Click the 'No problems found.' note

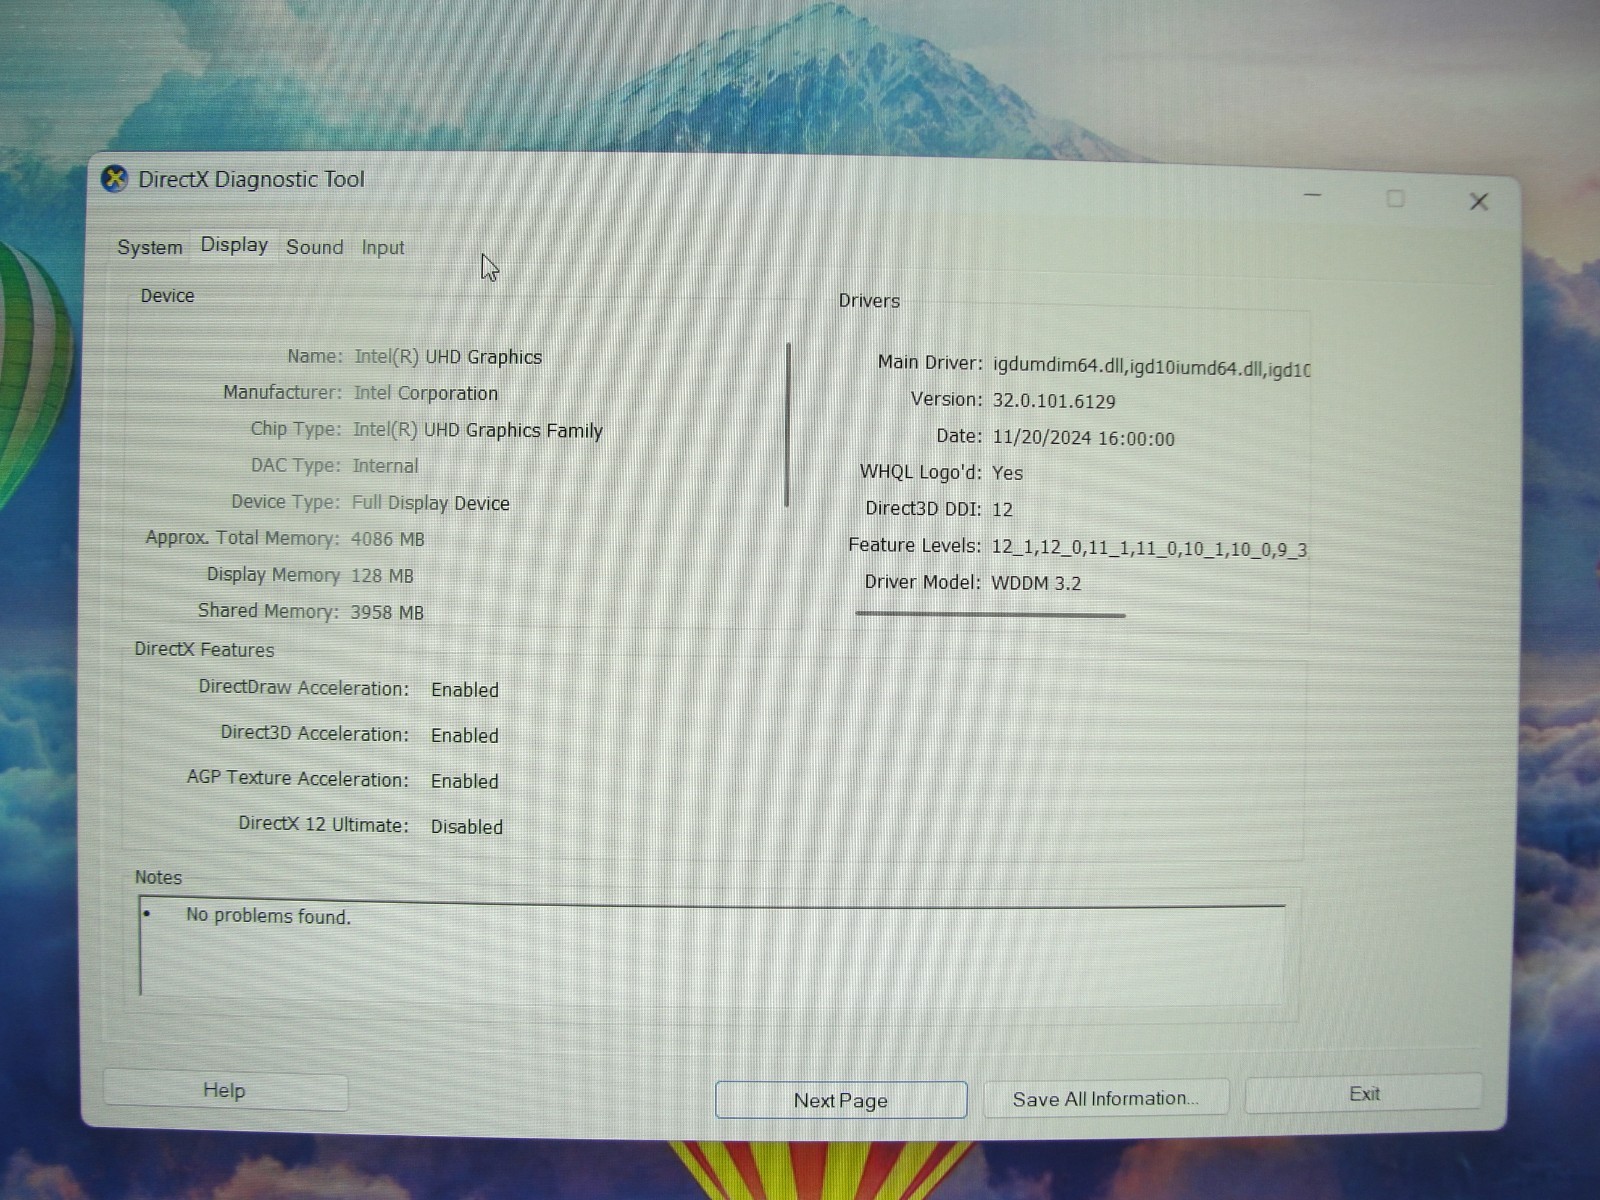click(268, 916)
